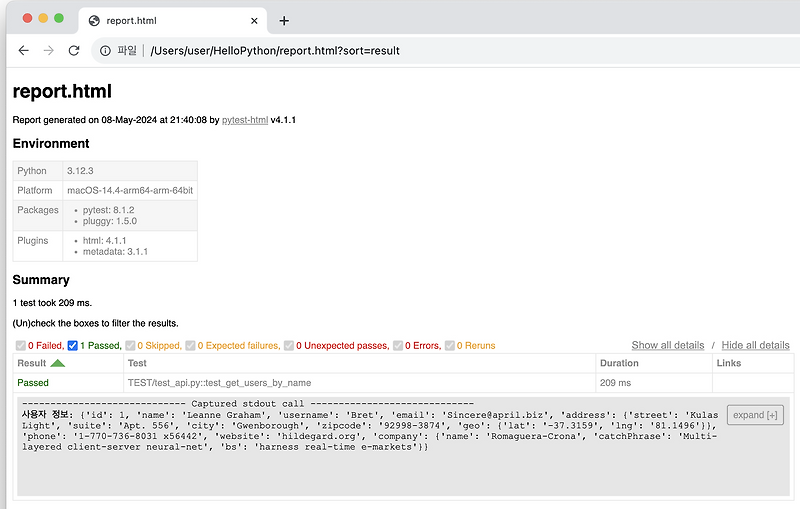This screenshot has width=800, height=509.
Task: Click the Links column header
Action: [753, 363]
